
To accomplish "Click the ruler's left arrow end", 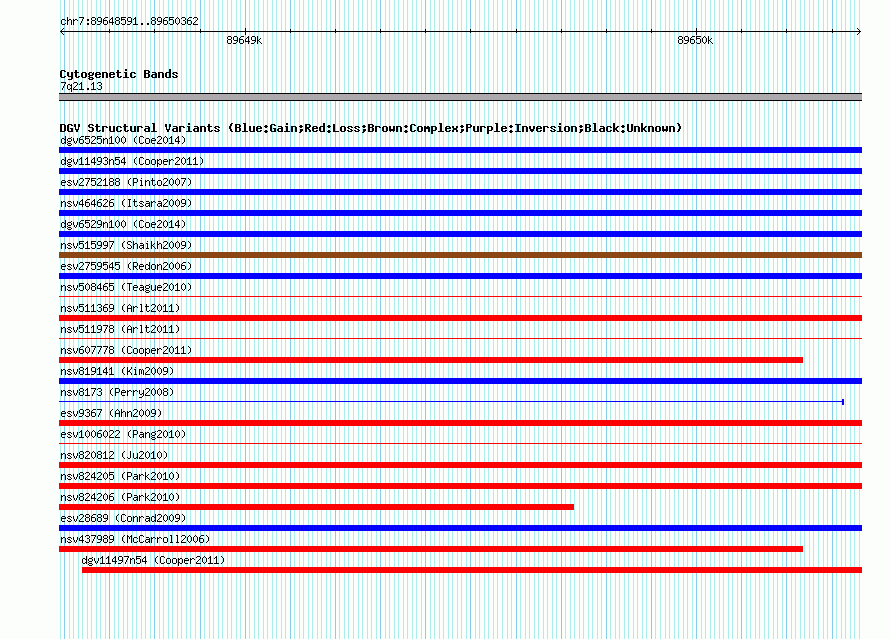I will pos(62,32).
